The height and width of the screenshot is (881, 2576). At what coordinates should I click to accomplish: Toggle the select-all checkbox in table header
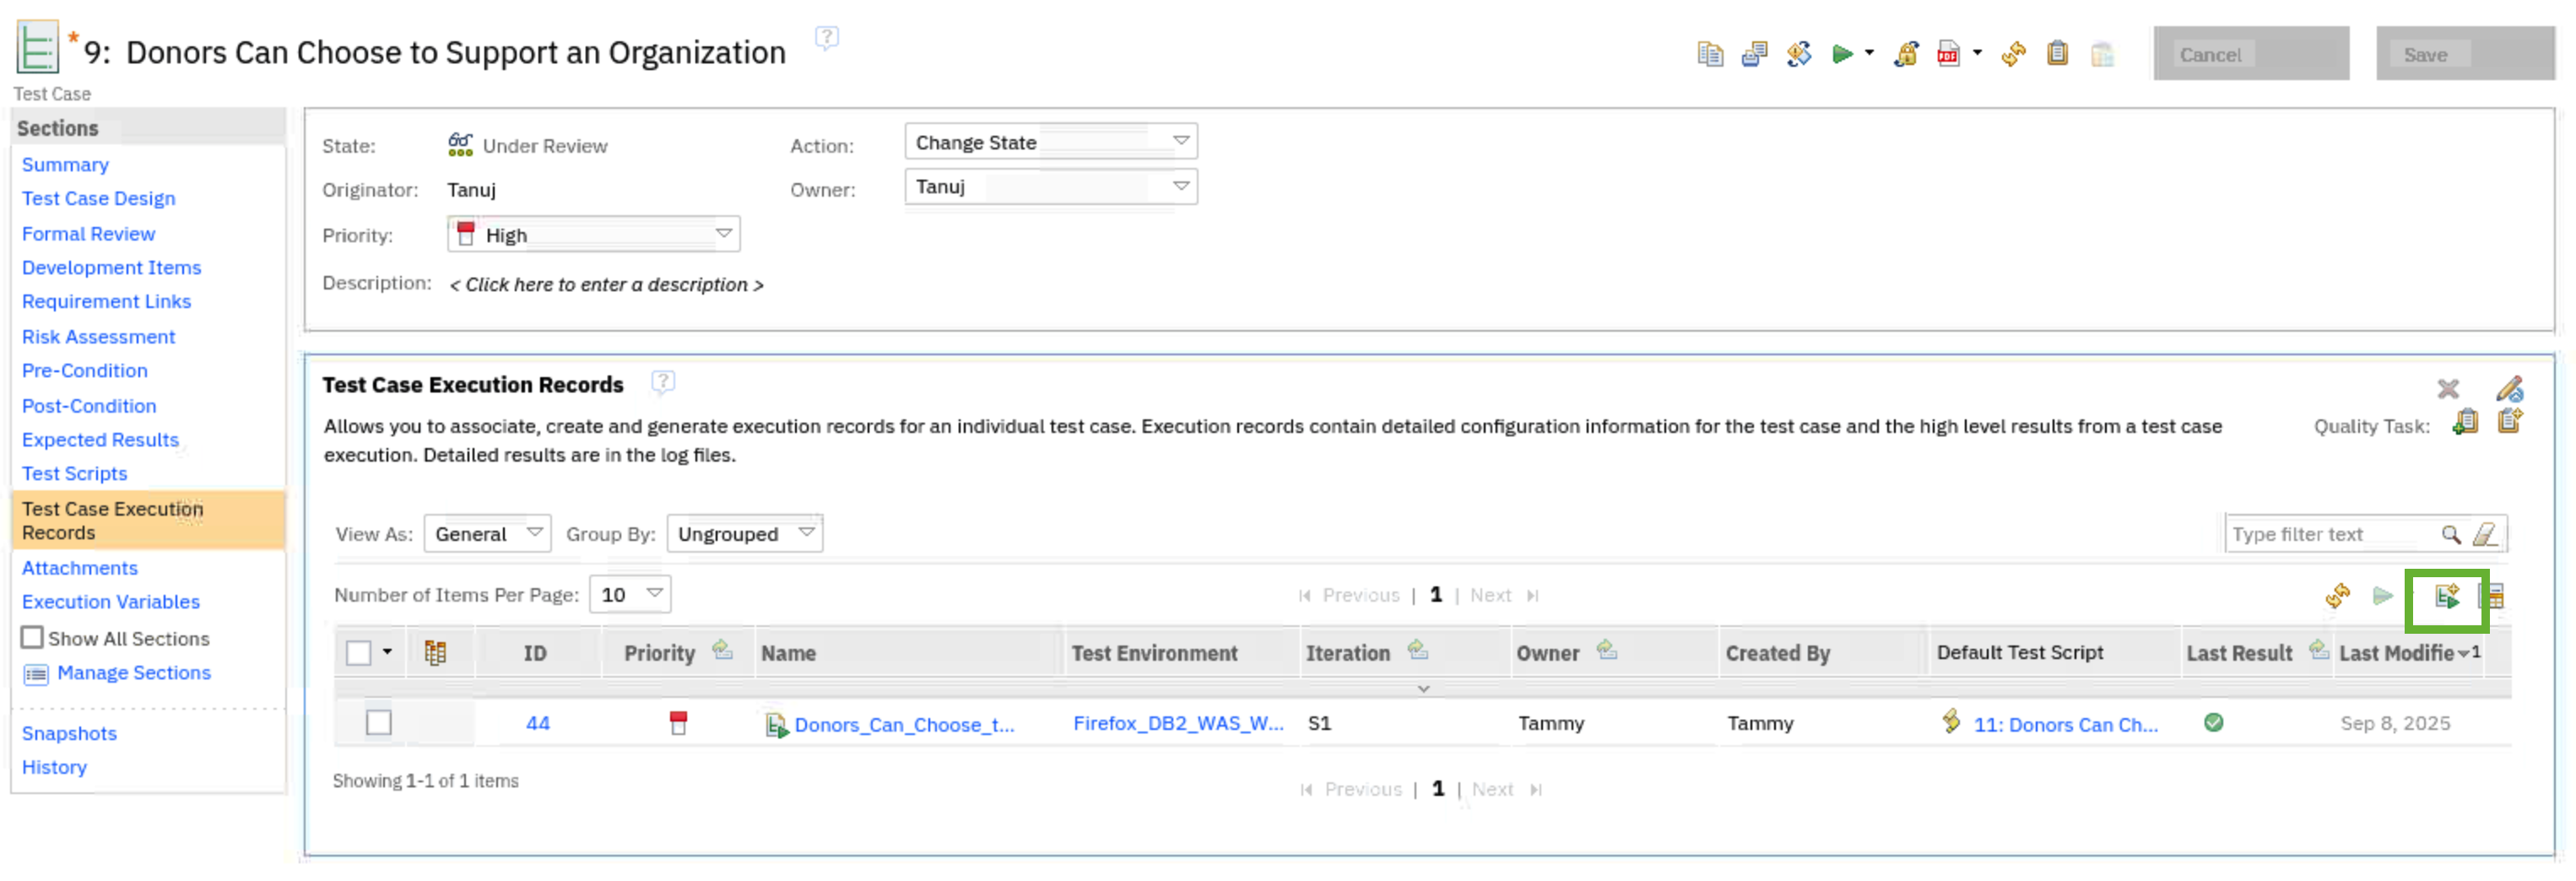(x=358, y=653)
